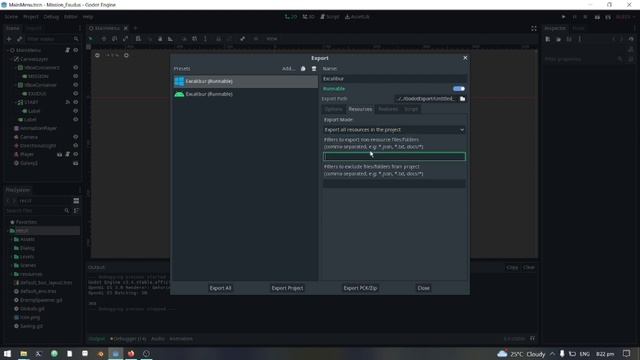Toggle the Runnable switch
Viewport: 640px width, 360px height.
[x=459, y=89]
